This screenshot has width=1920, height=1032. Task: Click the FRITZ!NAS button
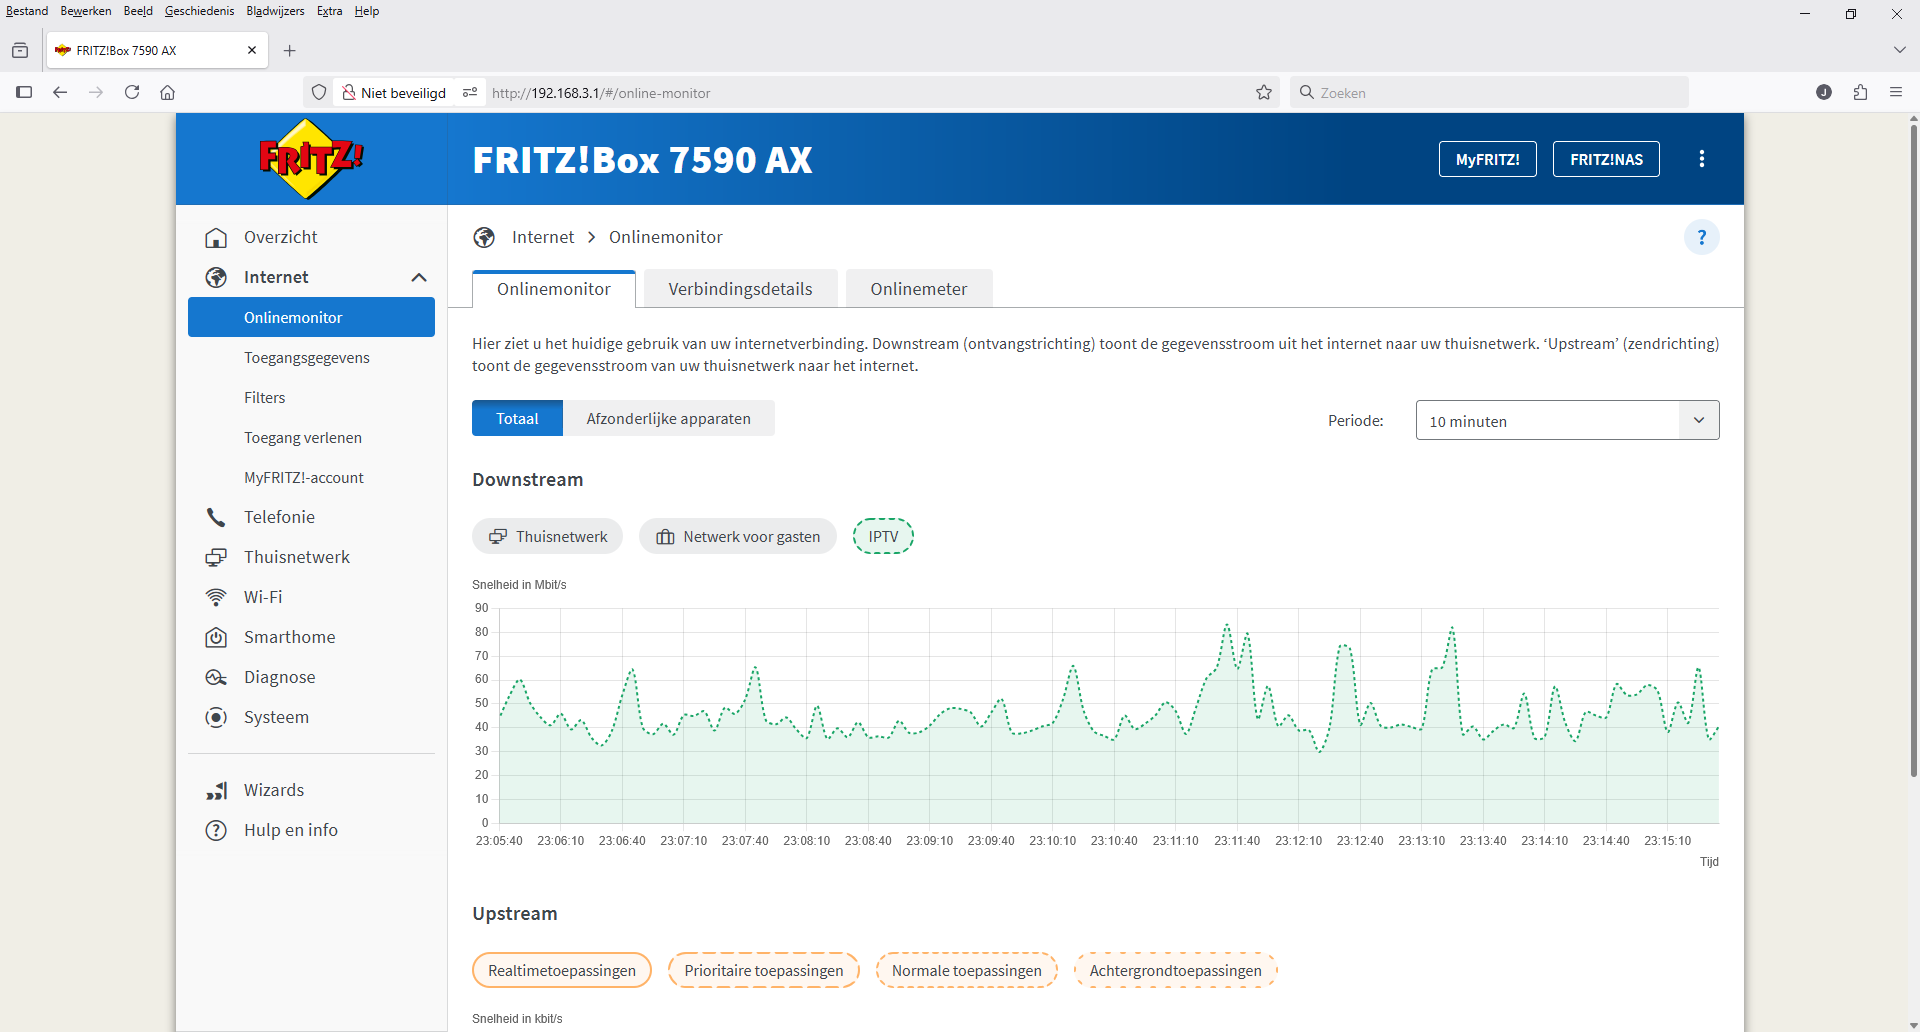1606,159
